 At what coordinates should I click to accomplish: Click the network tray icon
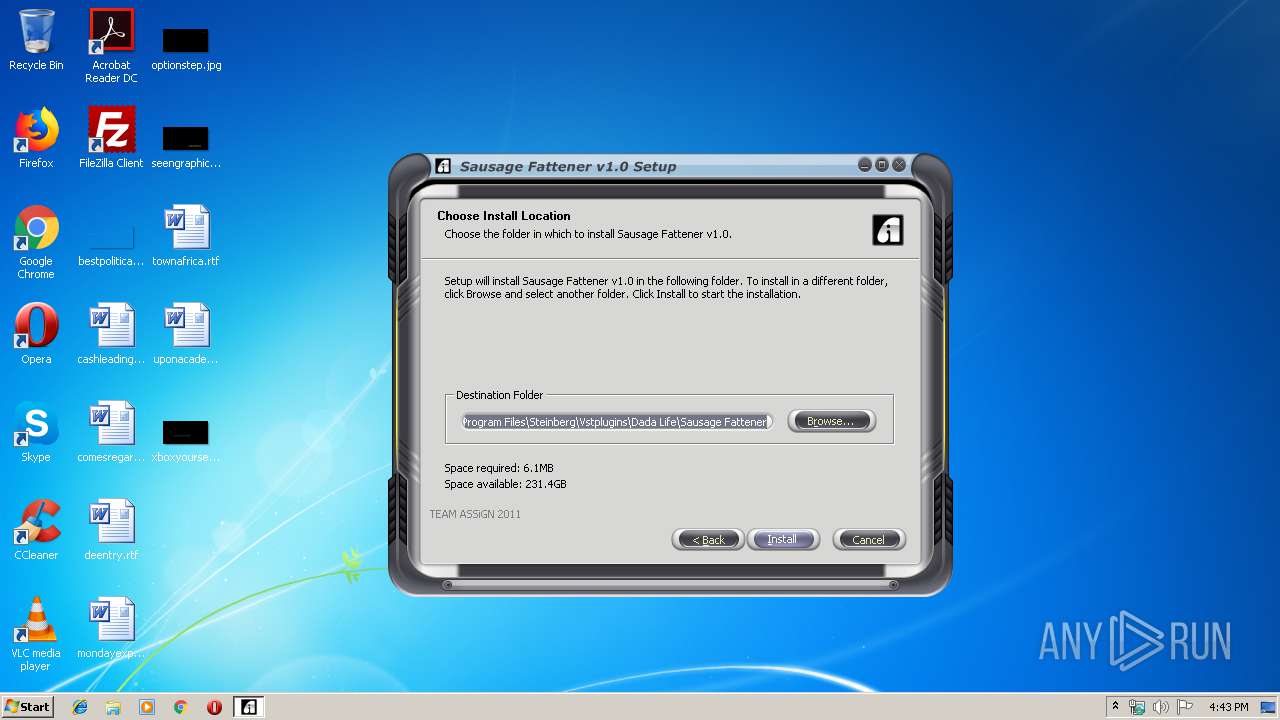pos(1137,707)
